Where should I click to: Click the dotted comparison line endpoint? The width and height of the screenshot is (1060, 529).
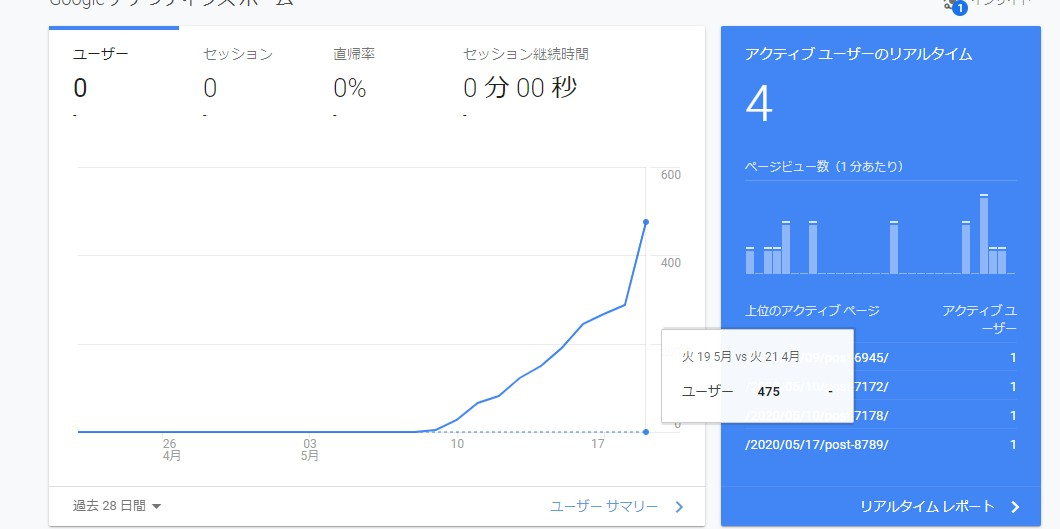coord(646,432)
